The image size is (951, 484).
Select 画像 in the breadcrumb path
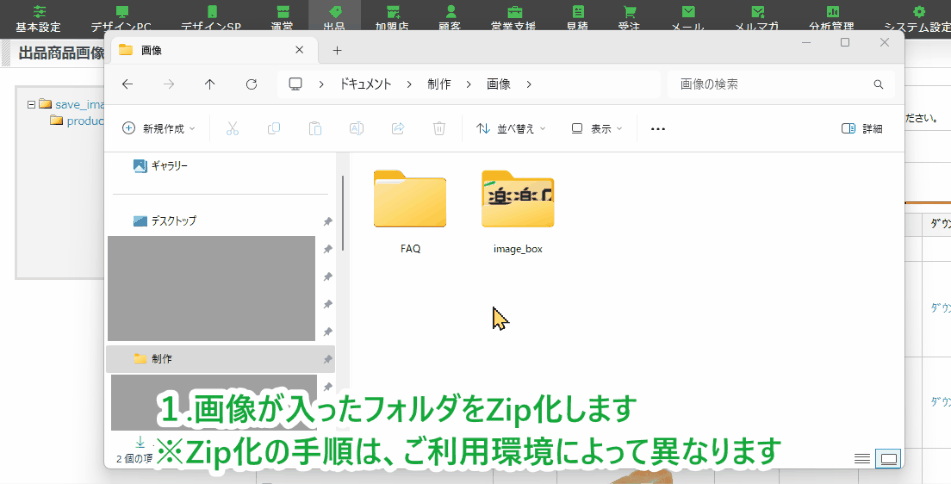499,84
